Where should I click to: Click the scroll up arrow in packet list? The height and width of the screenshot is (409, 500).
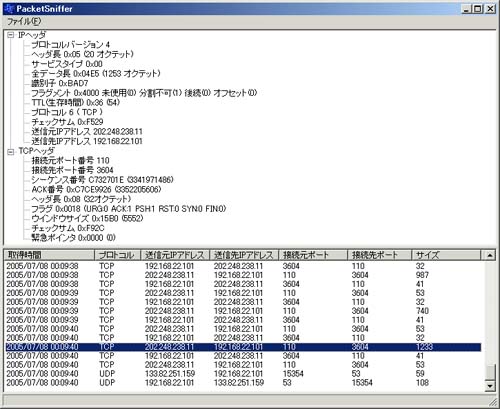490,255
